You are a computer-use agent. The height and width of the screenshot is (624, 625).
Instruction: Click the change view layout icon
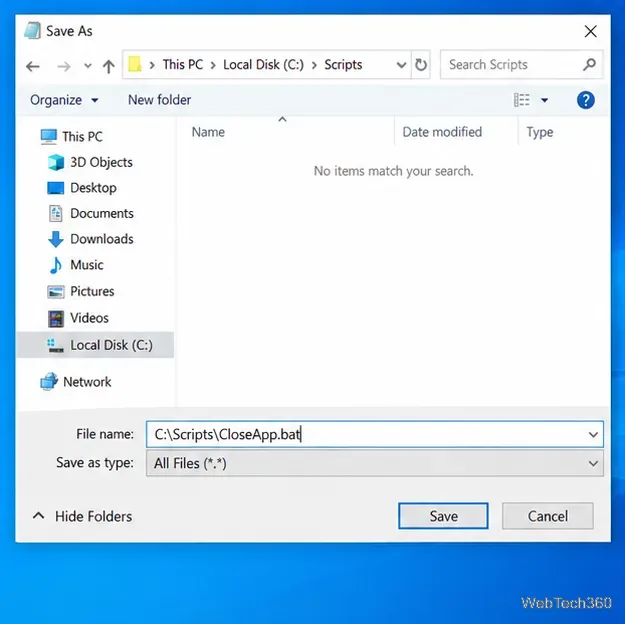point(522,100)
